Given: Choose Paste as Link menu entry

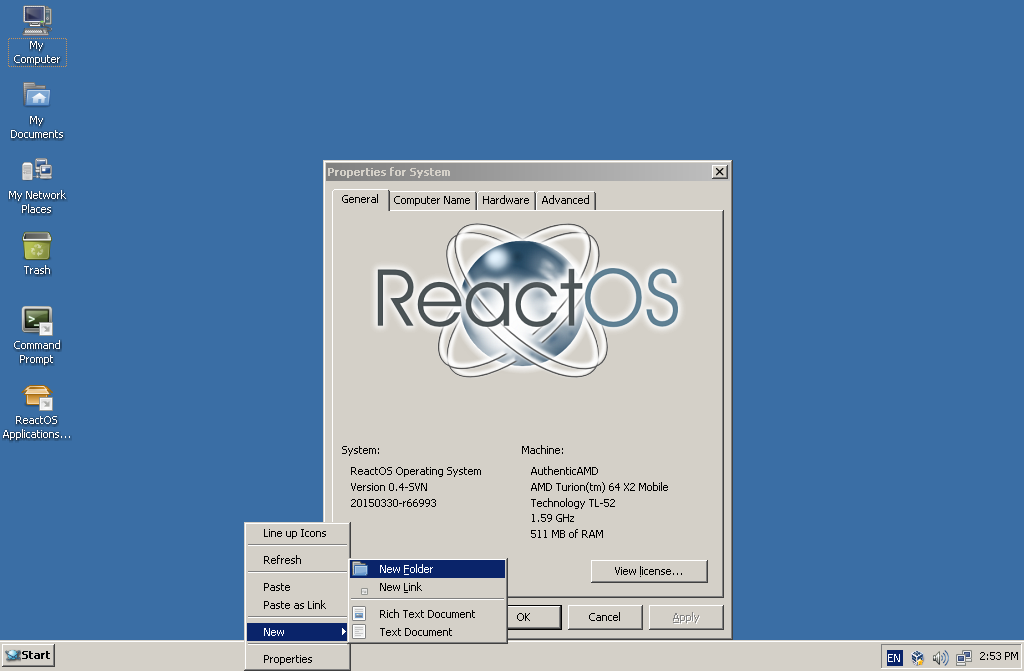Looking at the screenshot, I should click(x=297, y=605).
